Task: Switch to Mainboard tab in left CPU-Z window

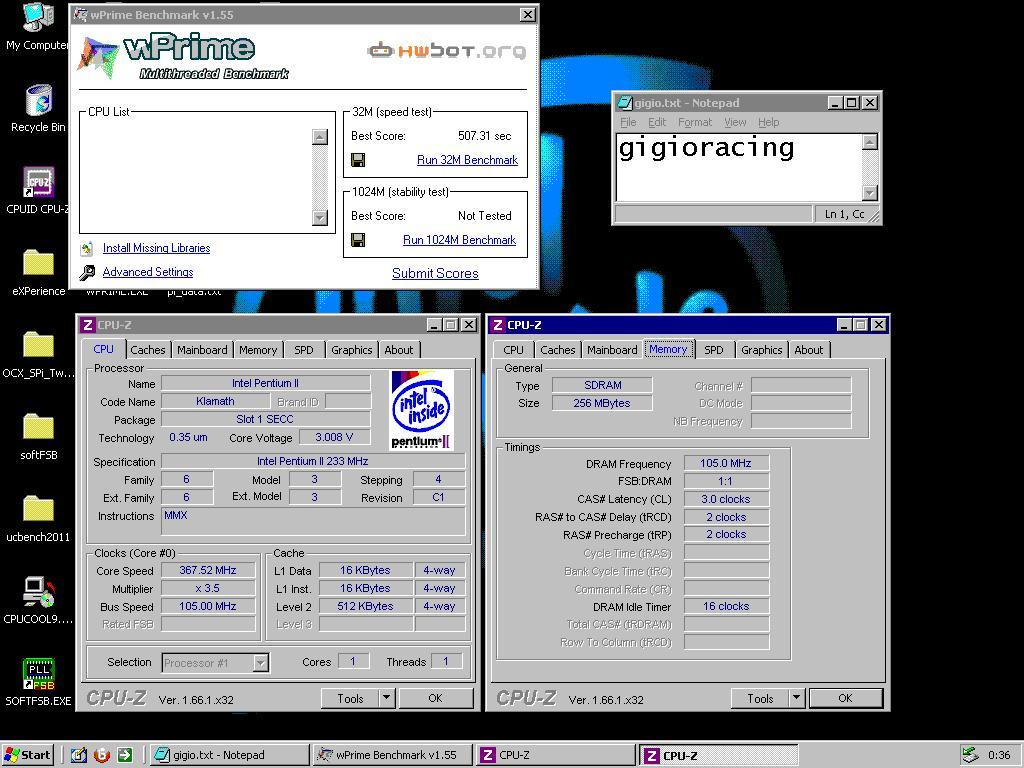Action: coord(202,350)
